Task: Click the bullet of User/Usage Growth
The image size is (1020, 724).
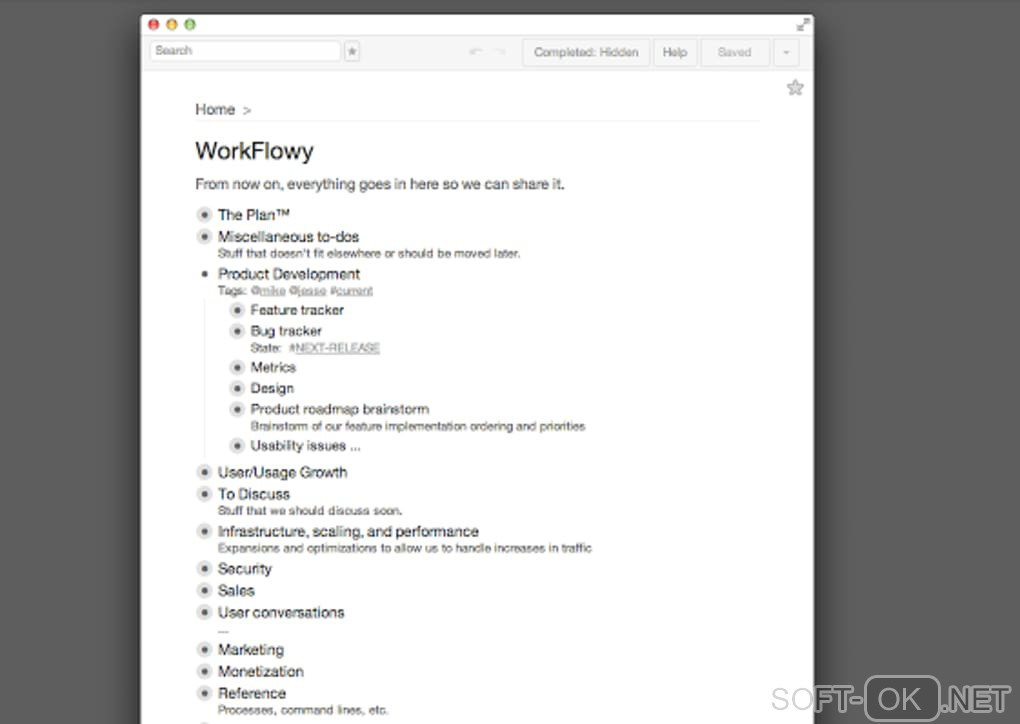Action: (x=204, y=472)
